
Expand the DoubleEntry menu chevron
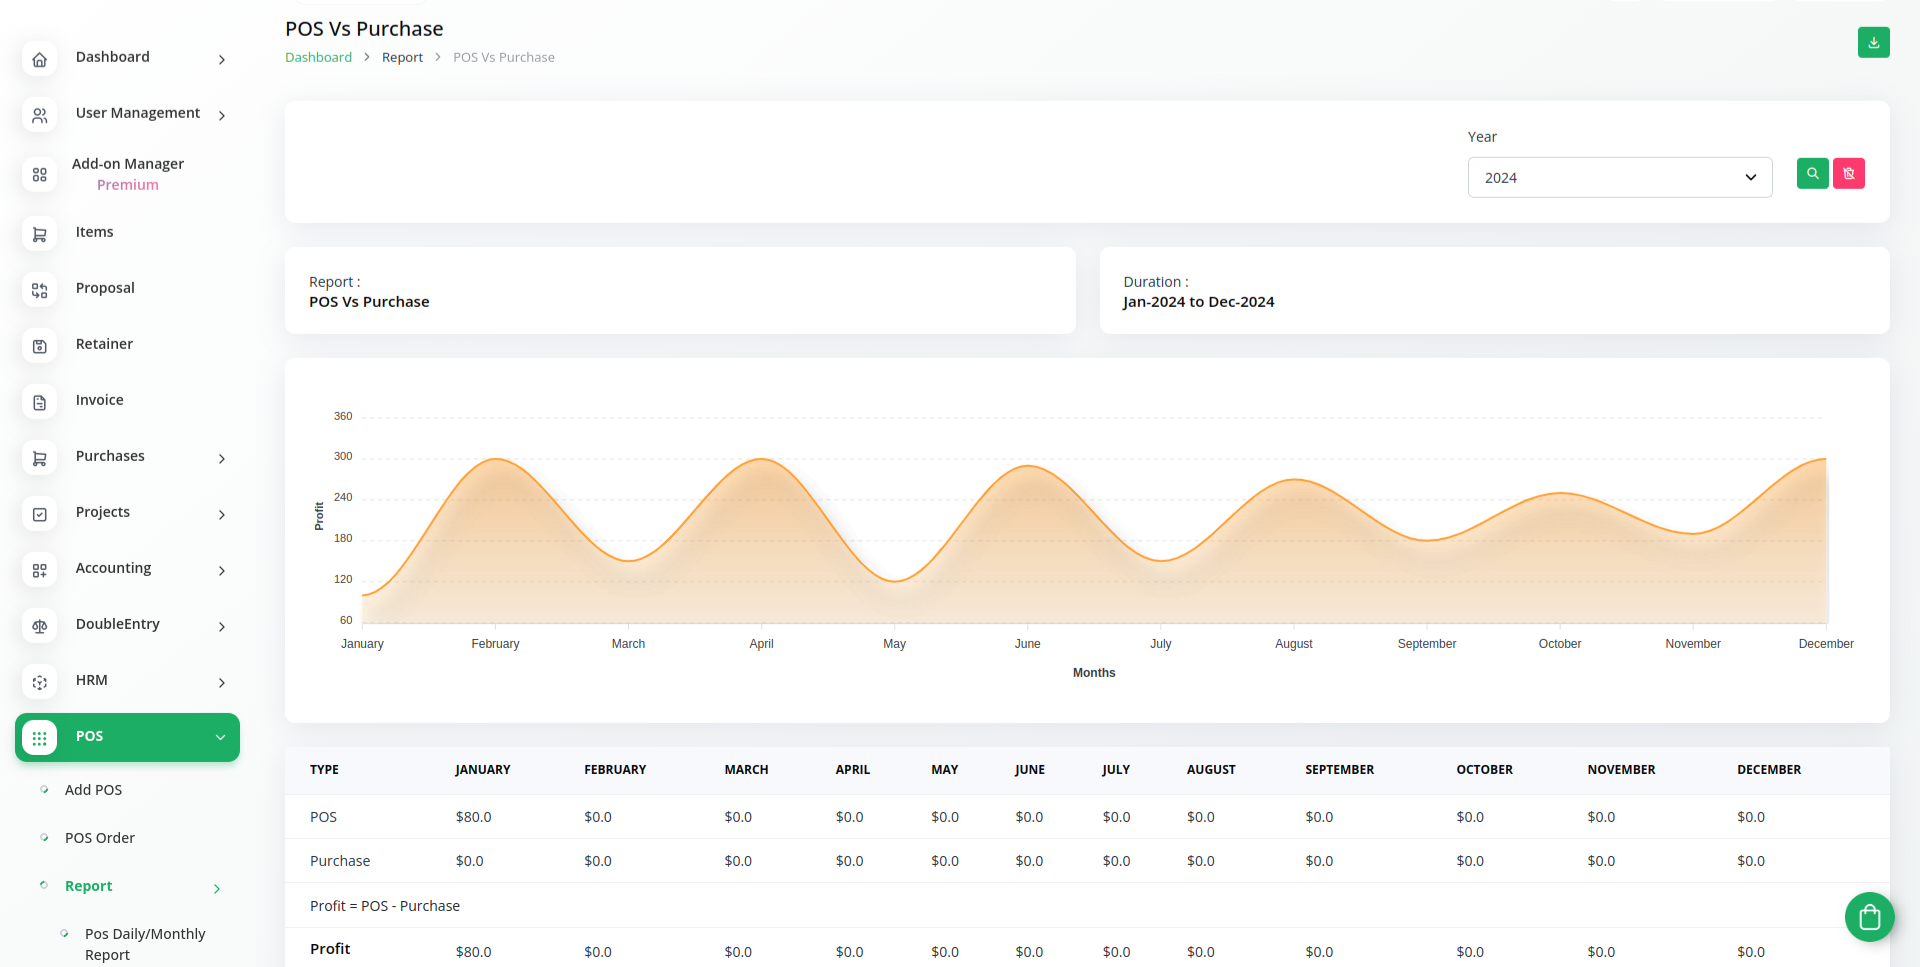click(x=222, y=627)
